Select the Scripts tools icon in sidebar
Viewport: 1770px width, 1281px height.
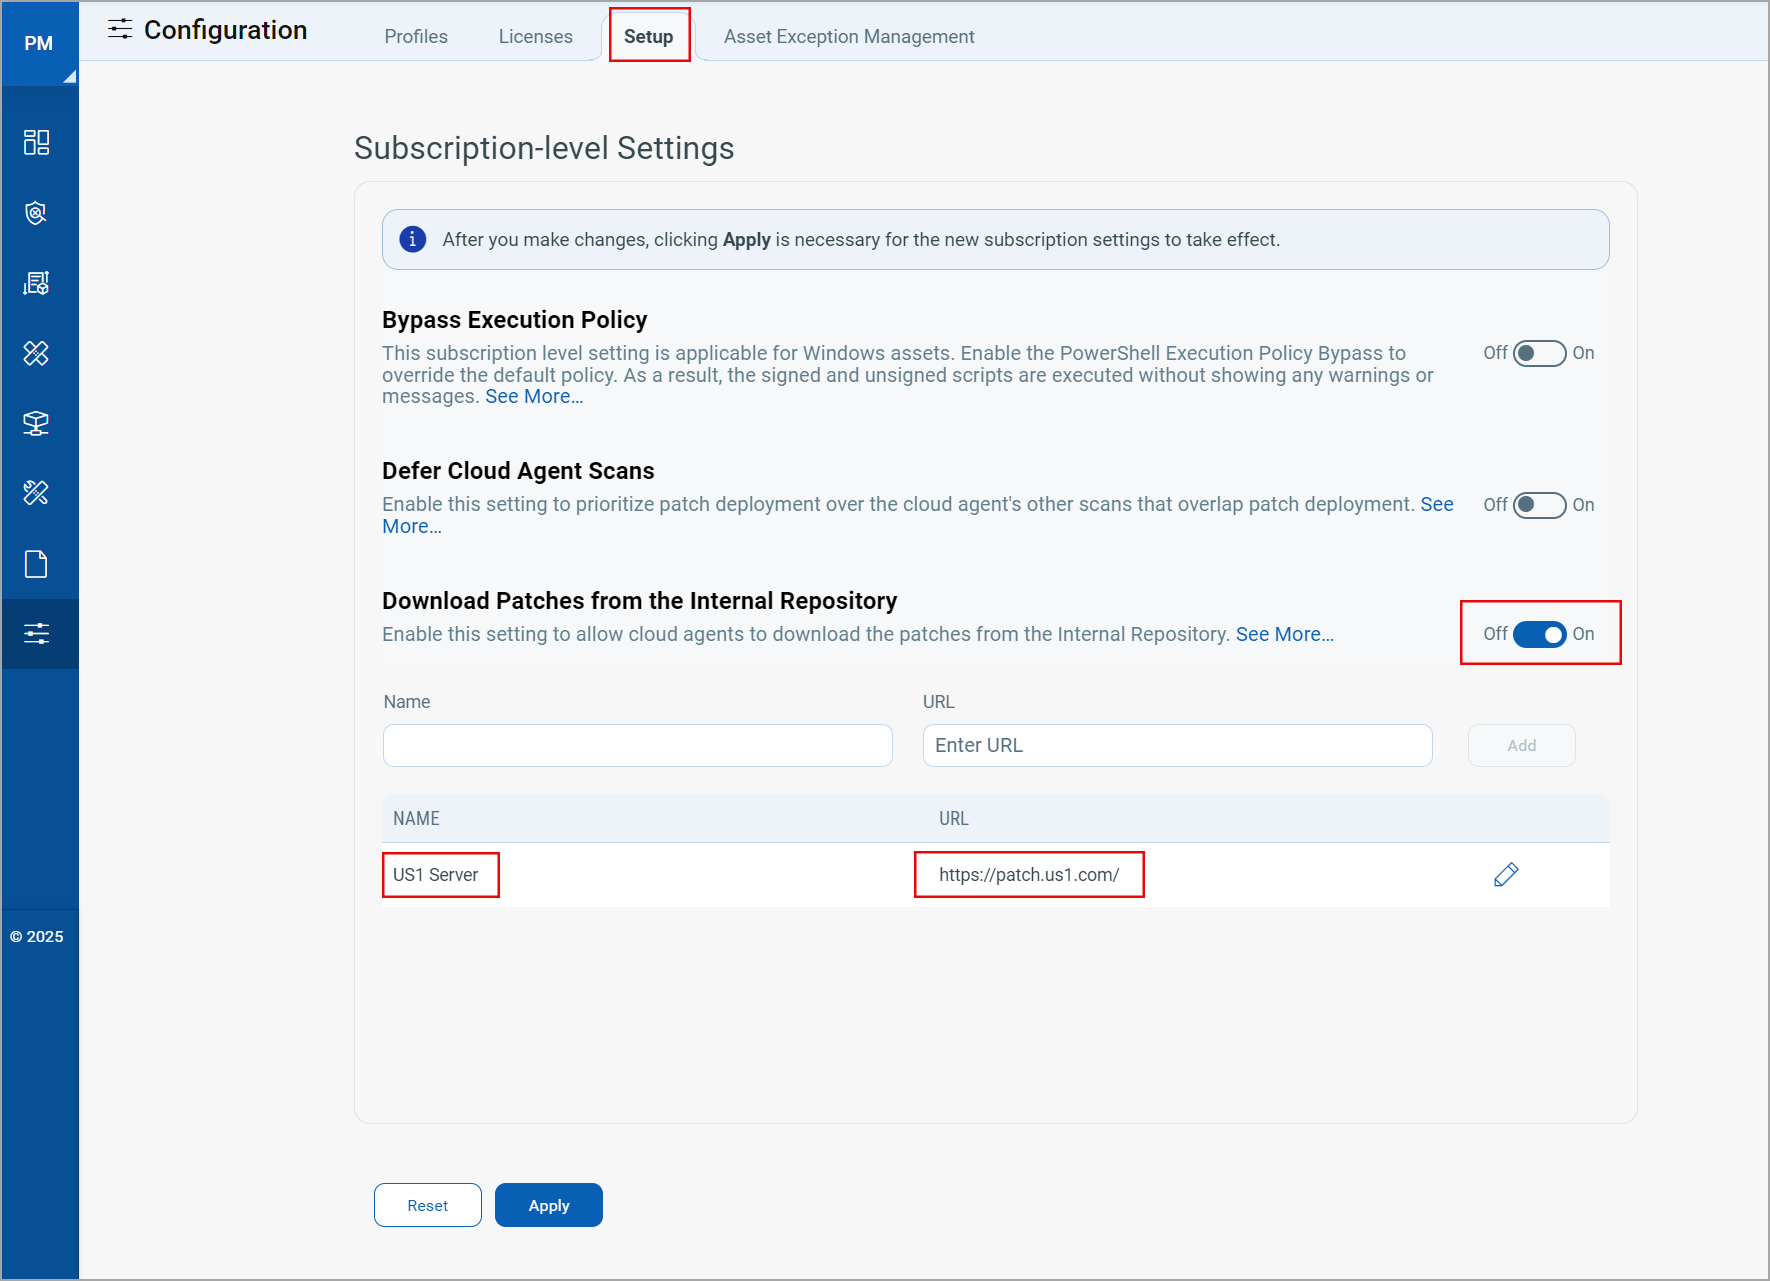click(x=37, y=492)
